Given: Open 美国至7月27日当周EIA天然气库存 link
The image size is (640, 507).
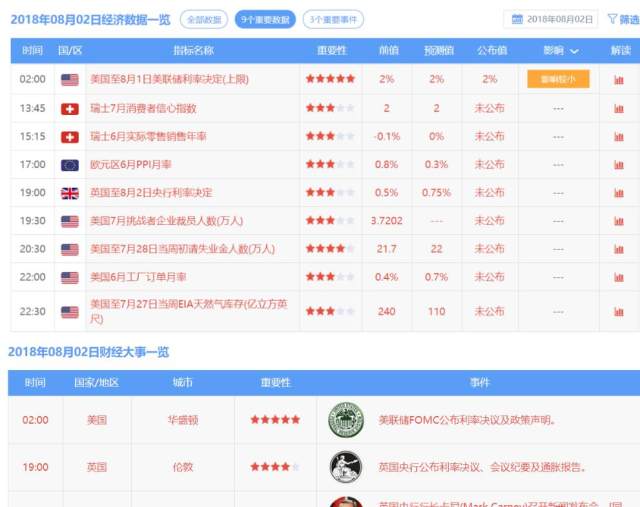Looking at the screenshot, I should (189, 311).
